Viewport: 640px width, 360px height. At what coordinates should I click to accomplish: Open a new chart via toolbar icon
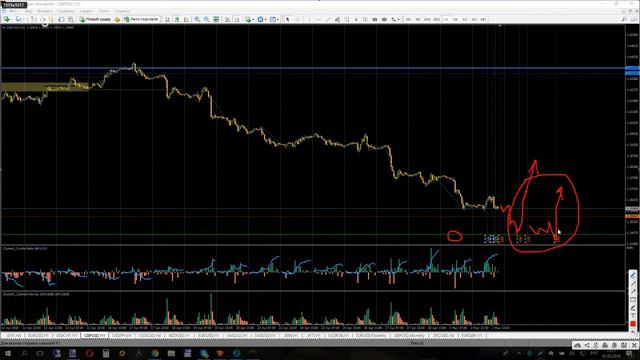pos(7,19)
